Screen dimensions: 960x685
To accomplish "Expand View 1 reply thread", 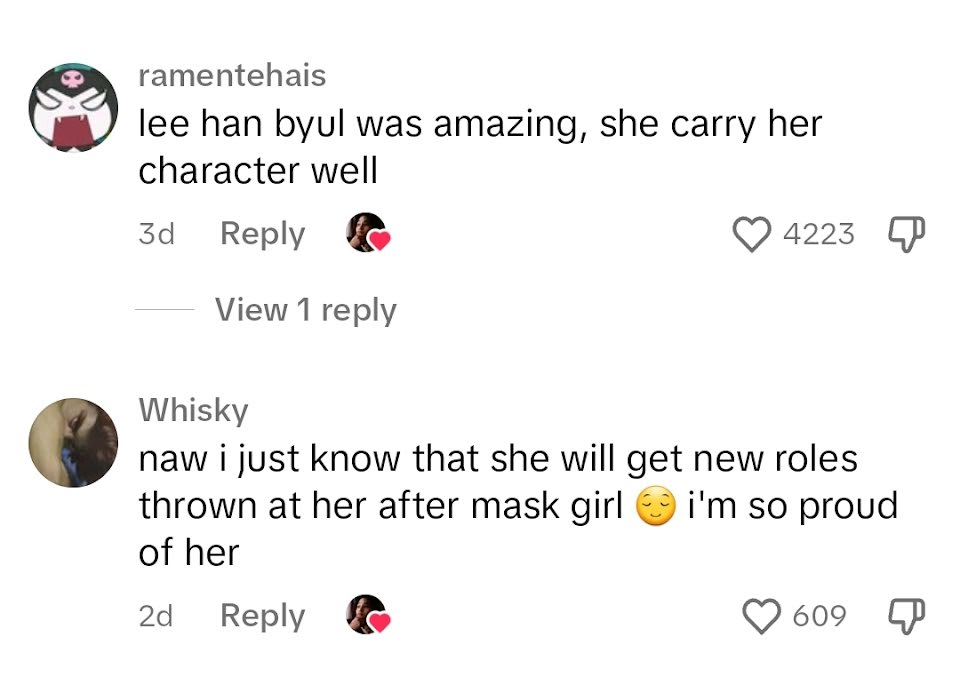I will tap(306, 310).
